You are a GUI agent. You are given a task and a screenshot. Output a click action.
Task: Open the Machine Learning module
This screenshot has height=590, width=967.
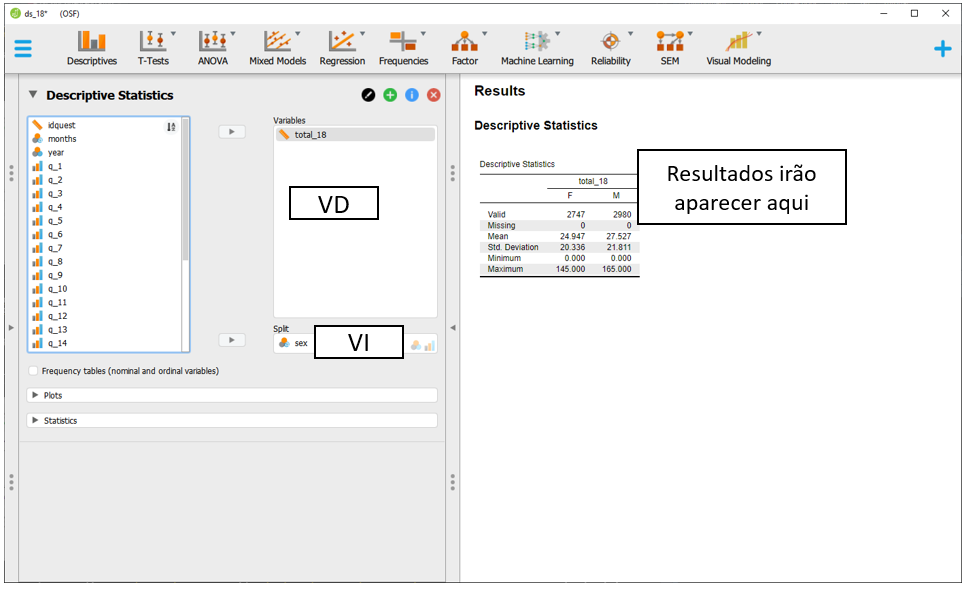click(x=537, y=47)
